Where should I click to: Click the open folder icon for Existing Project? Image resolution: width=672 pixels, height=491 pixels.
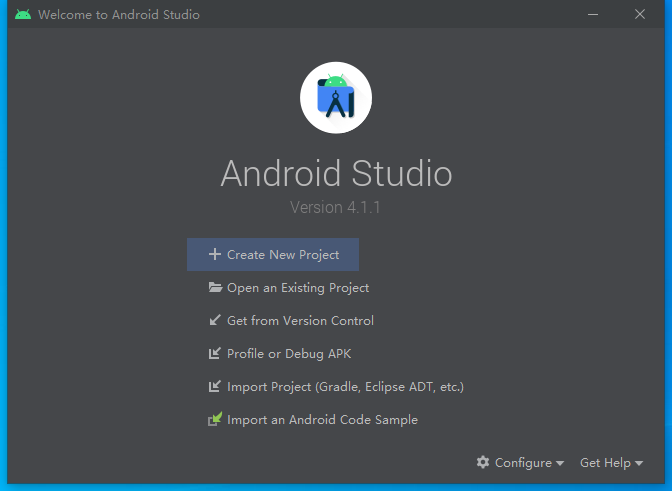pos(215,287)
